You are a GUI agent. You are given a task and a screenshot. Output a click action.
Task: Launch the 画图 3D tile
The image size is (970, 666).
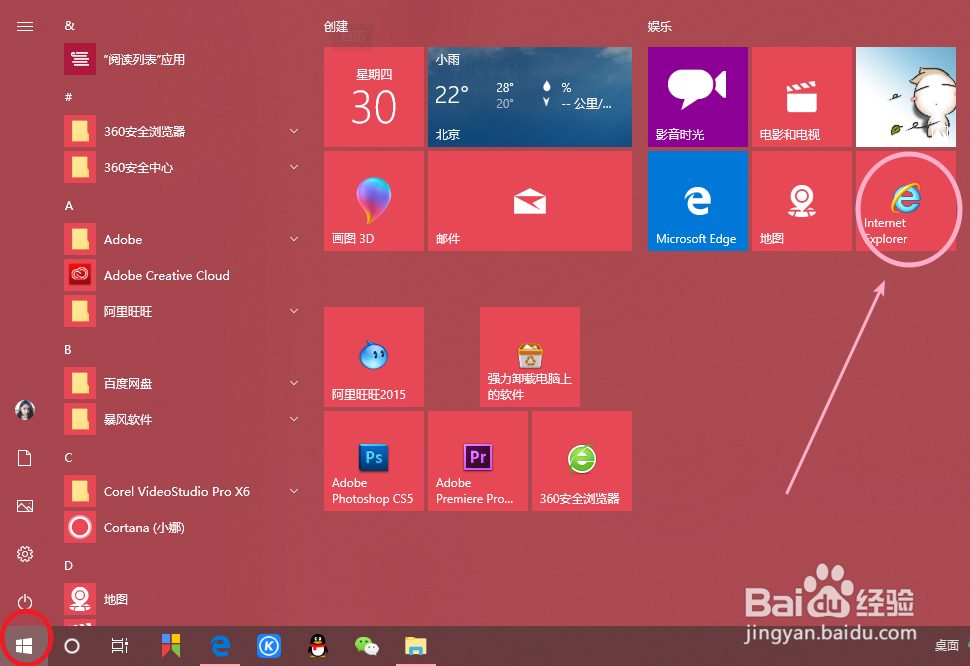click(374, 201)
